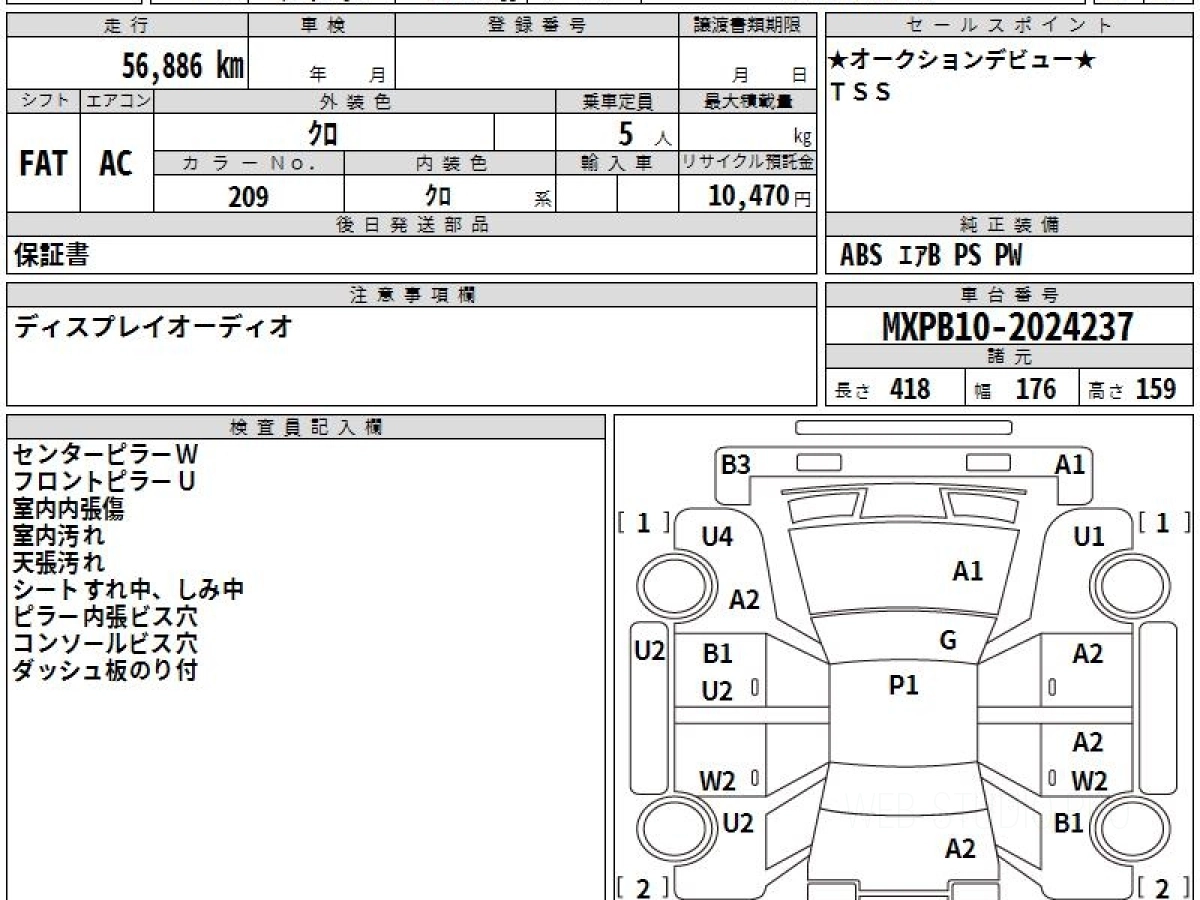
Task: Select the width value 176
Action: pyautogui.click(x=1035, y=389)
